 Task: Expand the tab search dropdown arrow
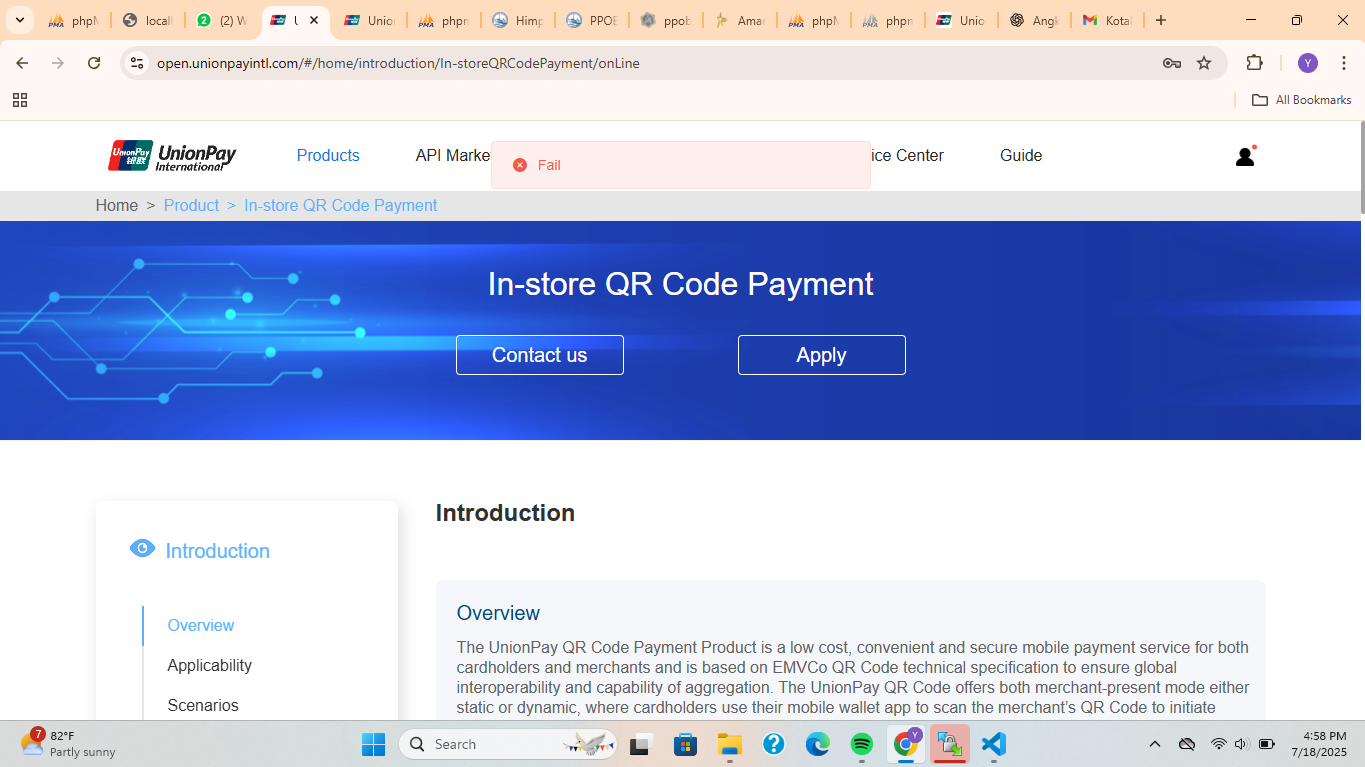point(19,20)
